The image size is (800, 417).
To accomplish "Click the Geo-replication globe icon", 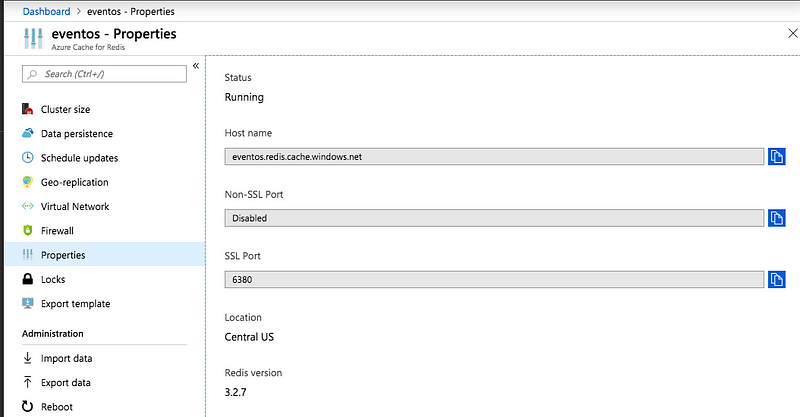I will 28,182.
